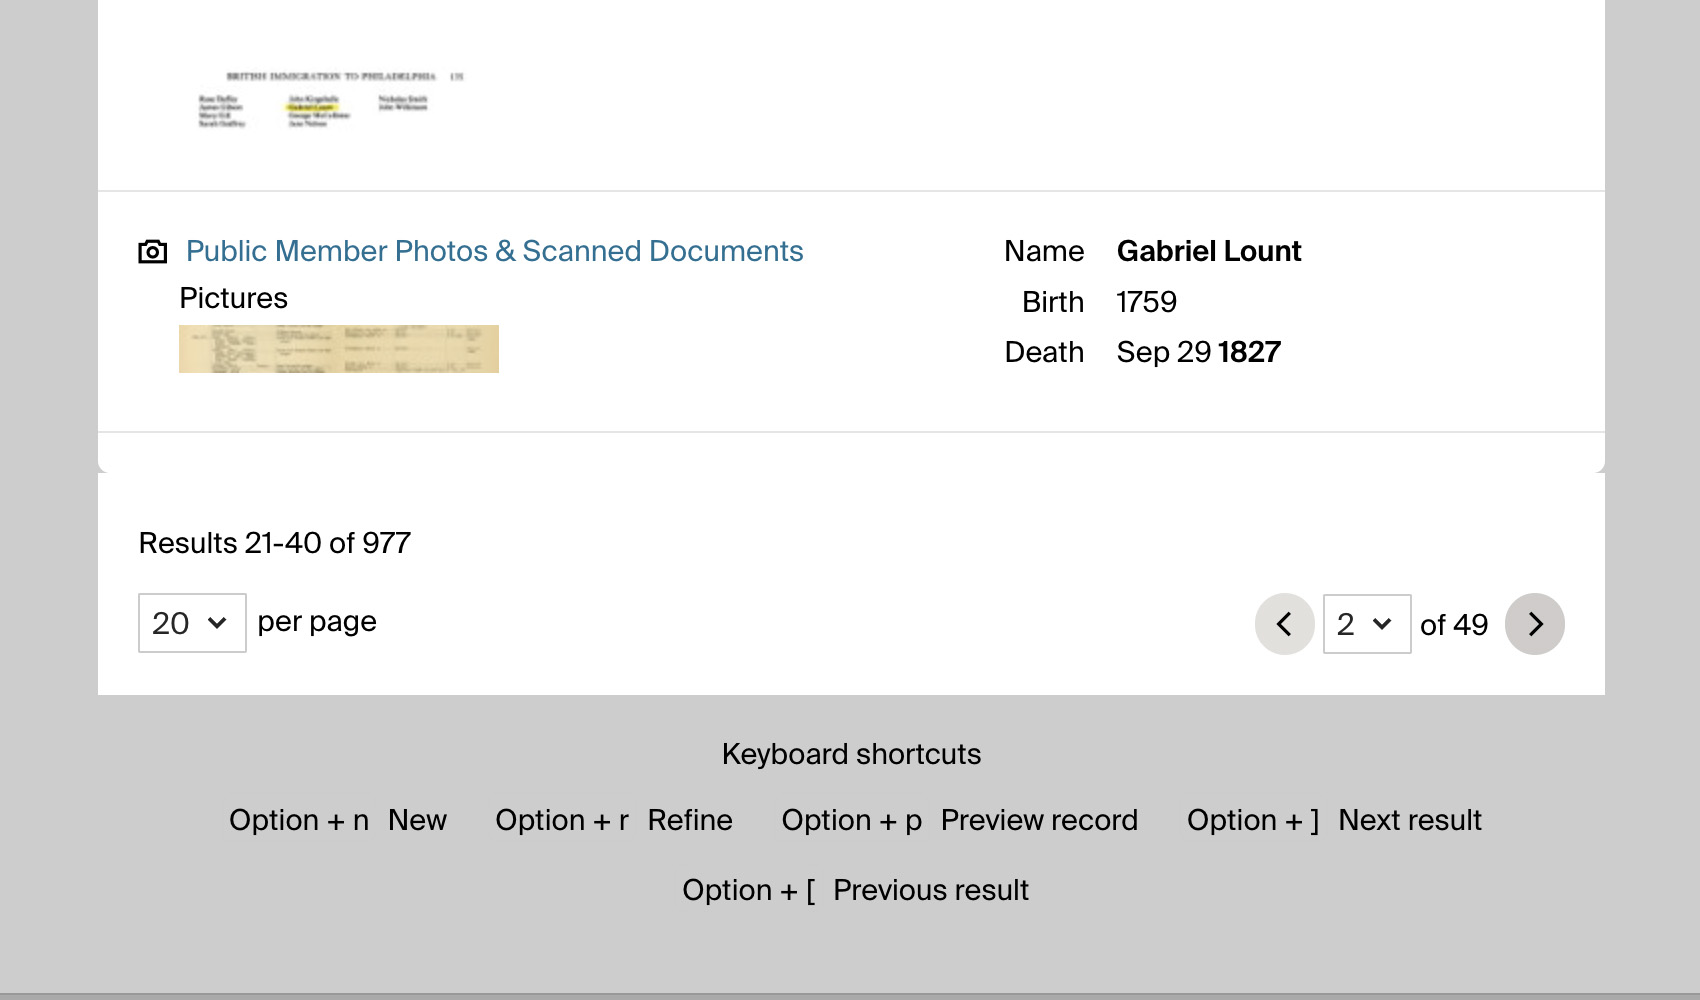Open the British Immigration to Philadelphia scan thumbnail

(x=330, y=100)
